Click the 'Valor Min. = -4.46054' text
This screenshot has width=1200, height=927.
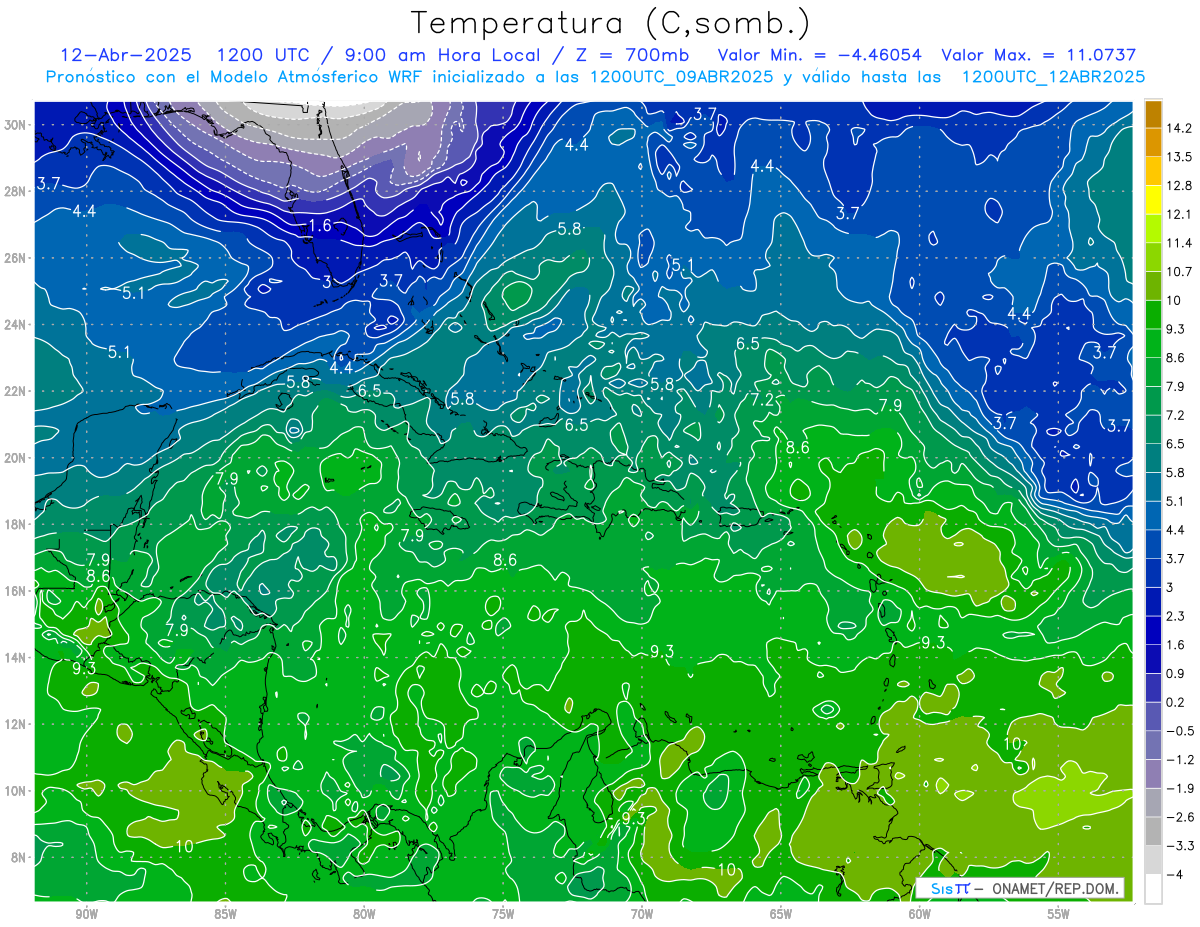coord(820,55)
